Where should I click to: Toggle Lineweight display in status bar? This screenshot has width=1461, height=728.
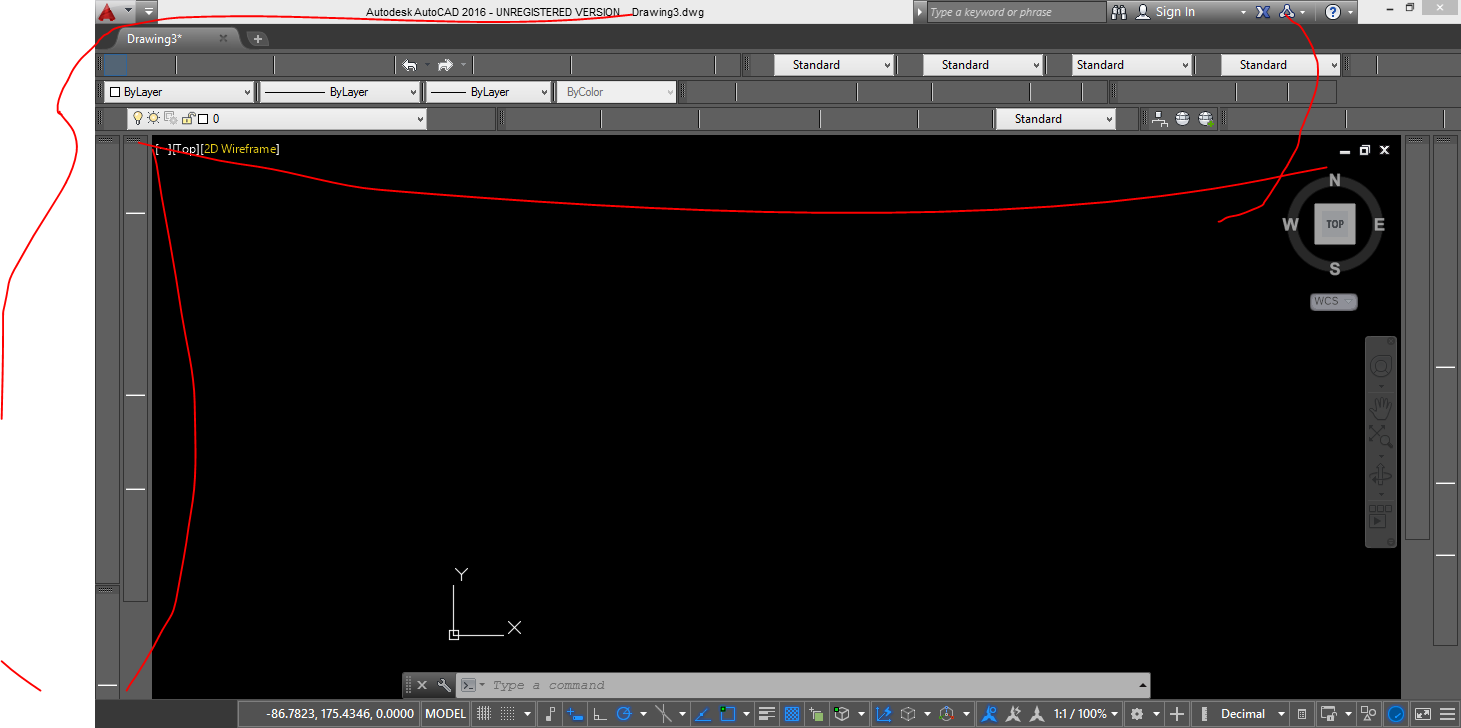[x=766, y=714]
